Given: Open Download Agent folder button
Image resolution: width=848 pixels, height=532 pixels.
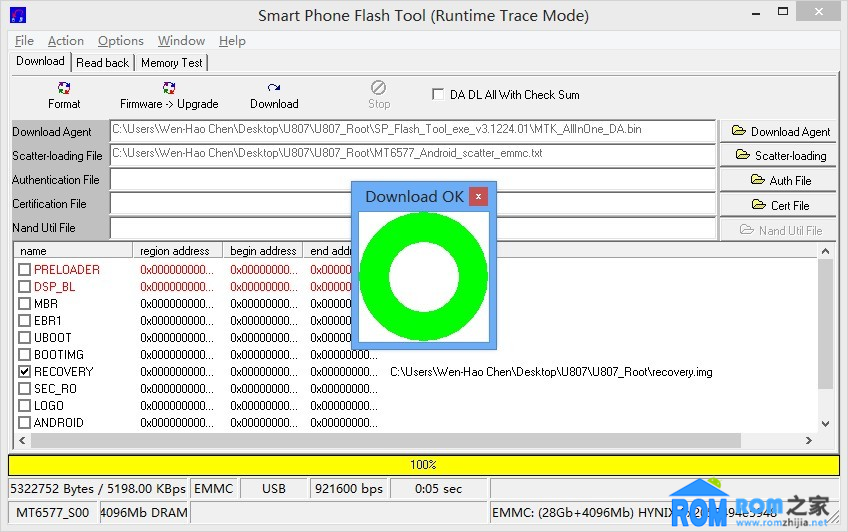Looking at the screenshot, I should click(x=780, y=131).
